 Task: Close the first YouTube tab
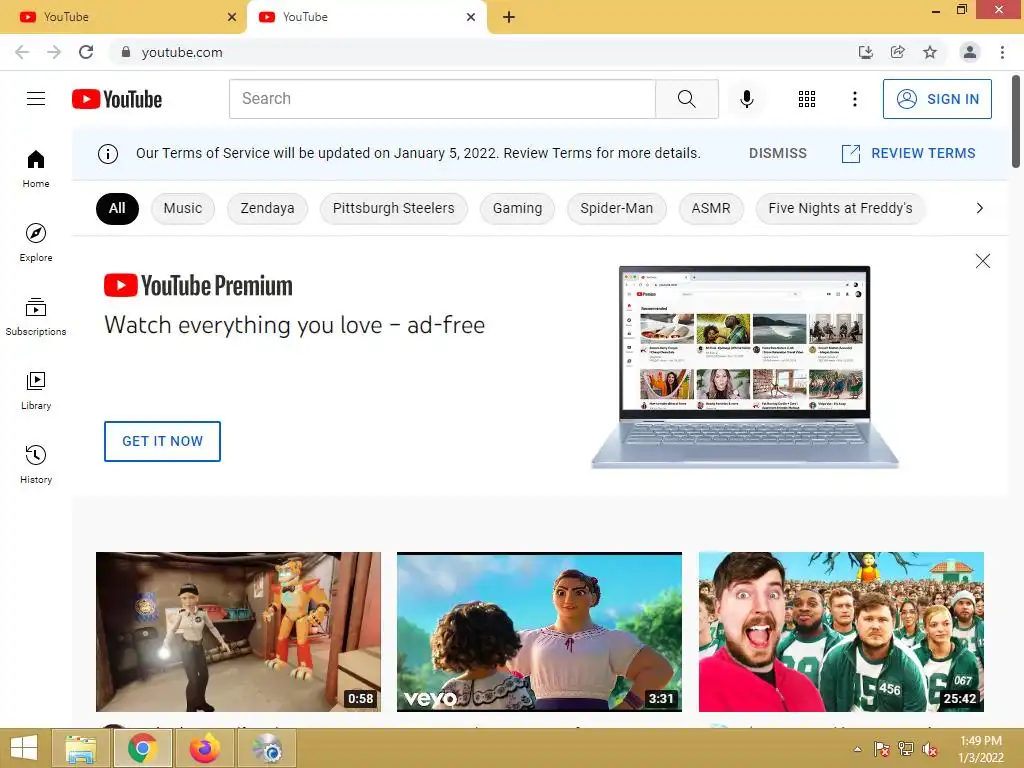click(232, 17)
